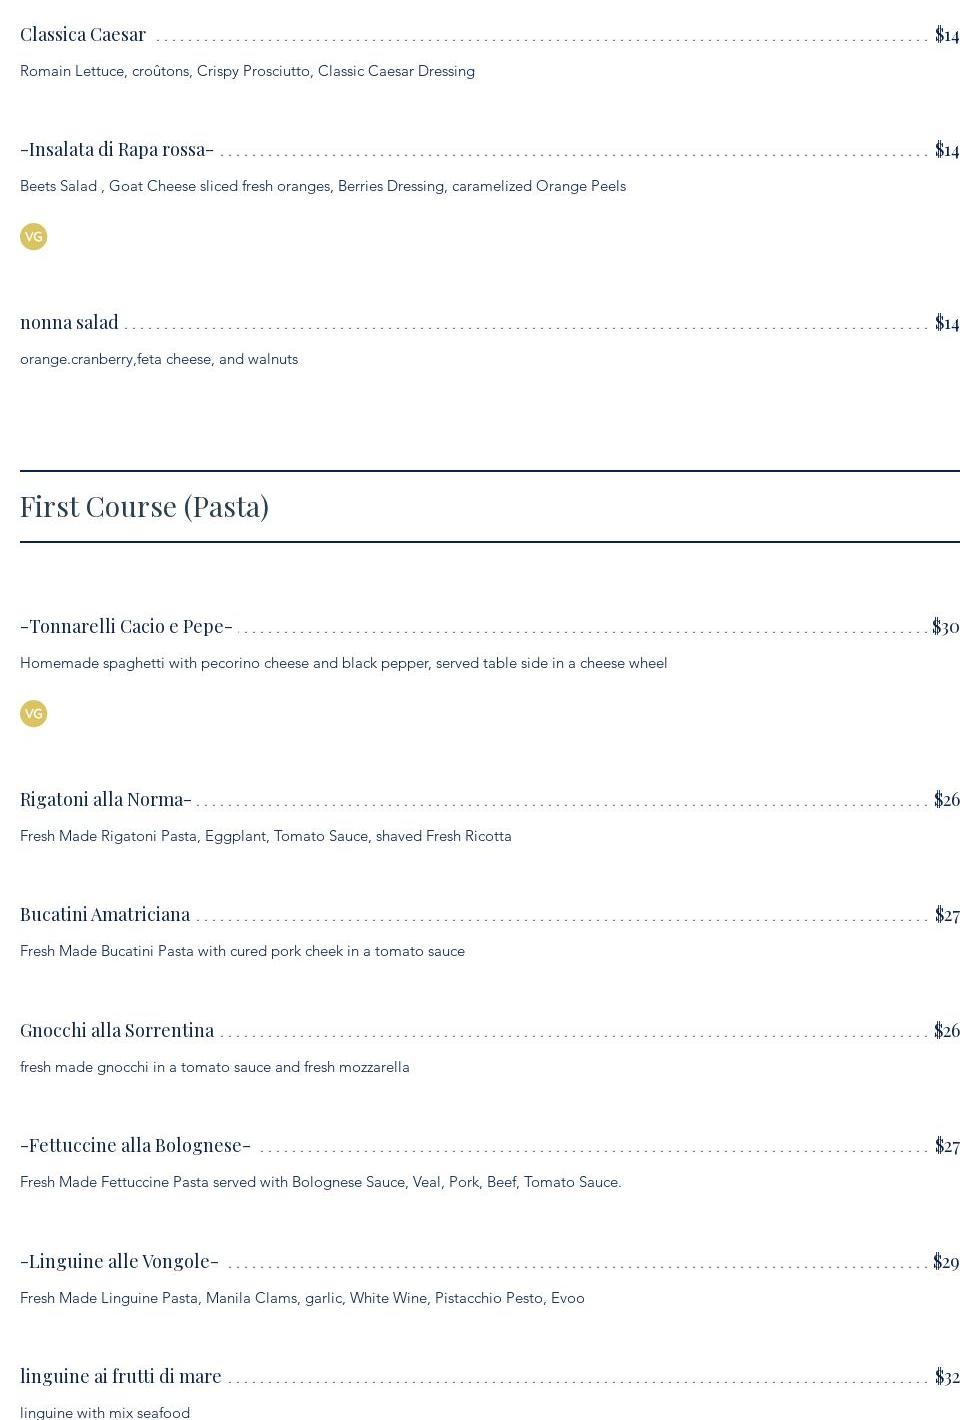
Task: Click the First Course (Pasta) section heading
Action: click(145, 507)
